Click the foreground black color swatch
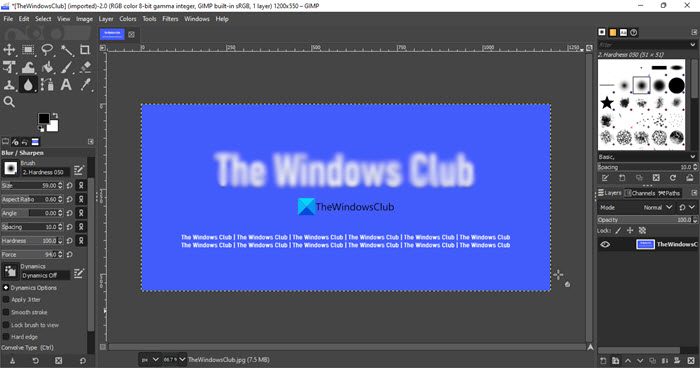 44,118
